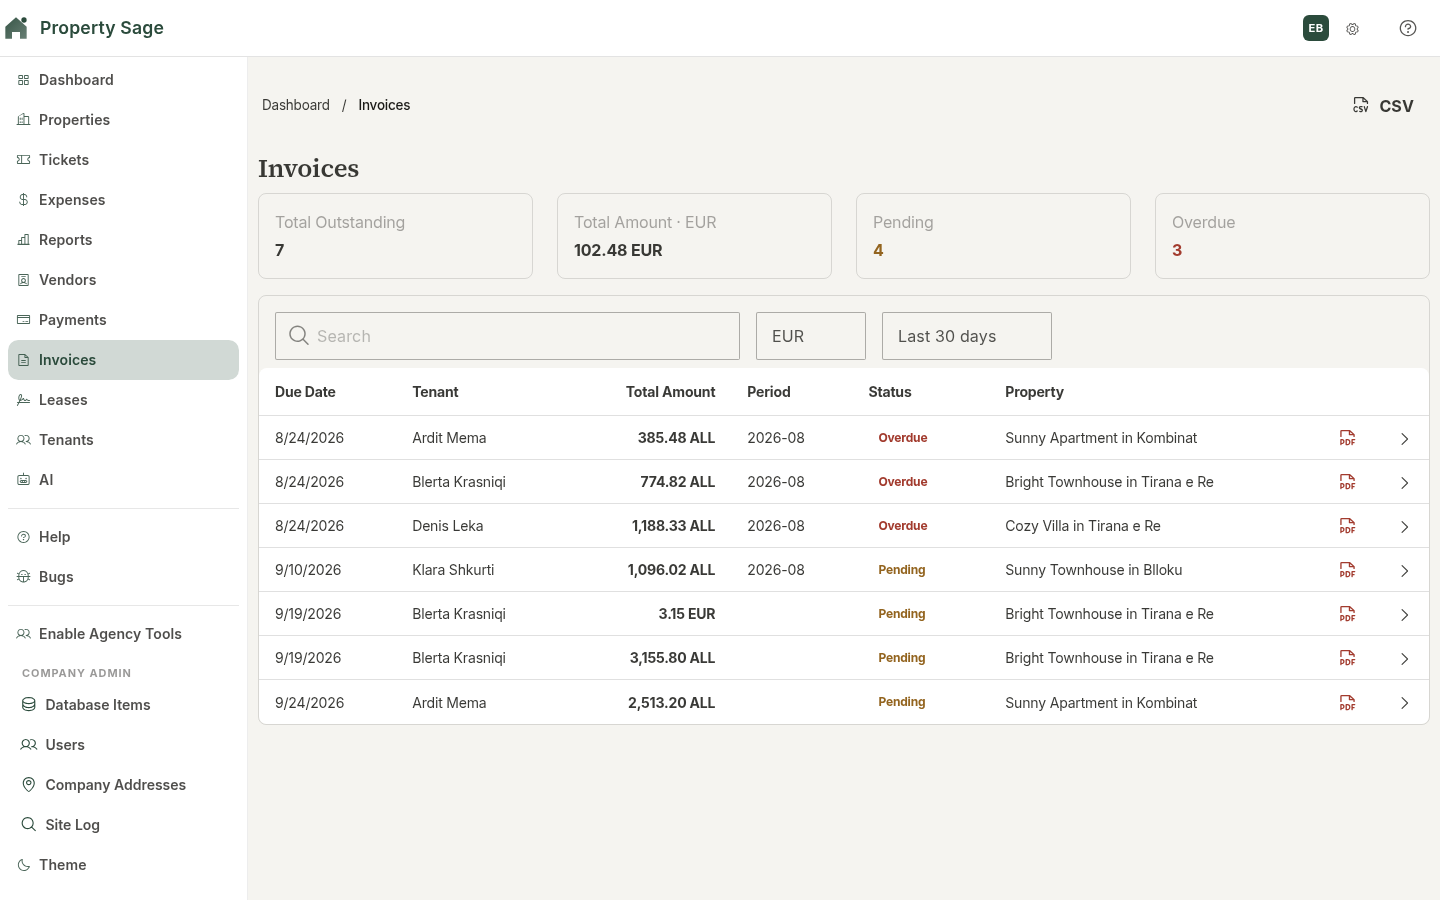The image size is (1440, 900).
Task: Download PDF for Klara Shkurti invoice
Action: pyautogui.click(x=1348, y=570)
